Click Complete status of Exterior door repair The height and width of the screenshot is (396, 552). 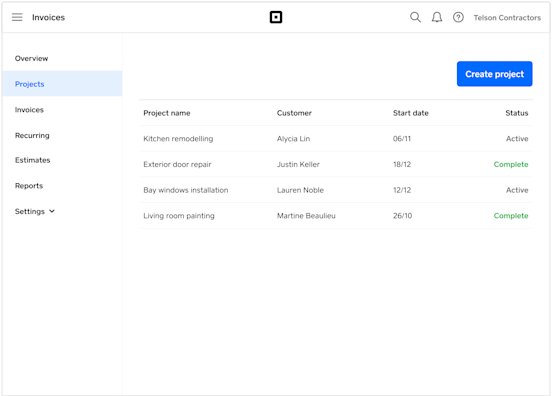click(x=511, y=164)
